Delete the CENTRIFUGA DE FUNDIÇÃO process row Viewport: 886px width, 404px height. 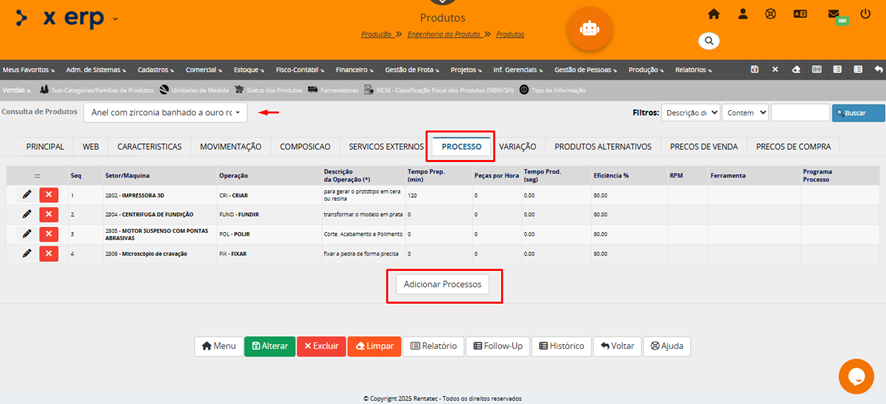click(x=49, y=214)
